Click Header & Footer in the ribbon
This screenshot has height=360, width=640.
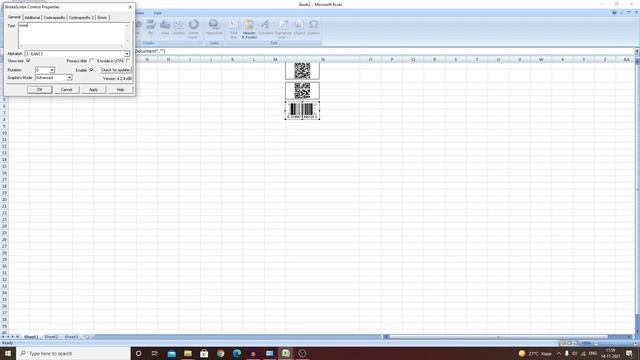pyautogui.click(x=249, y=29)
